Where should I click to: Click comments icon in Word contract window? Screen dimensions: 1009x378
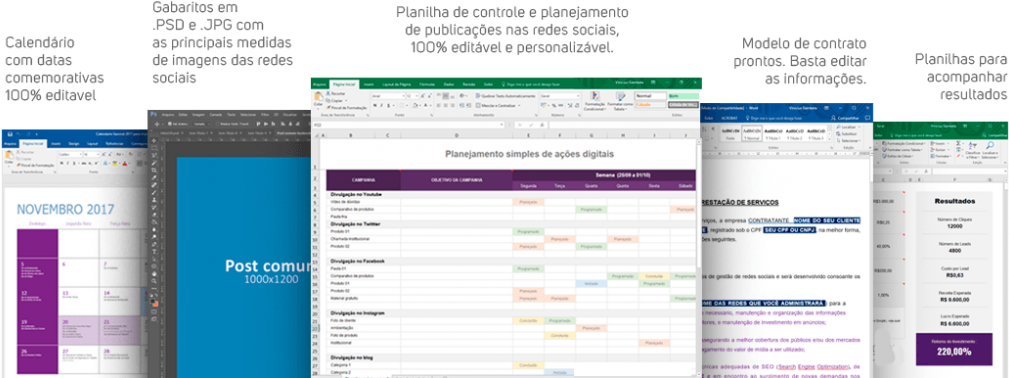click(867, 118)
